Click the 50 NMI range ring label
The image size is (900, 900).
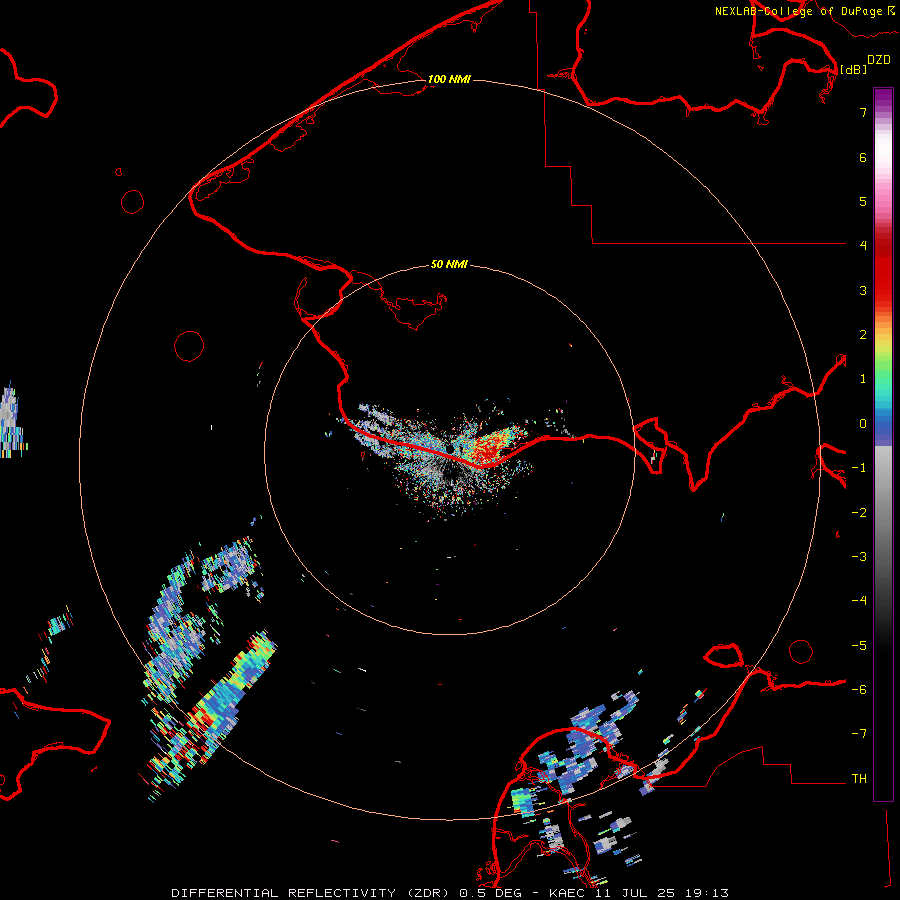tap(449, 264)
